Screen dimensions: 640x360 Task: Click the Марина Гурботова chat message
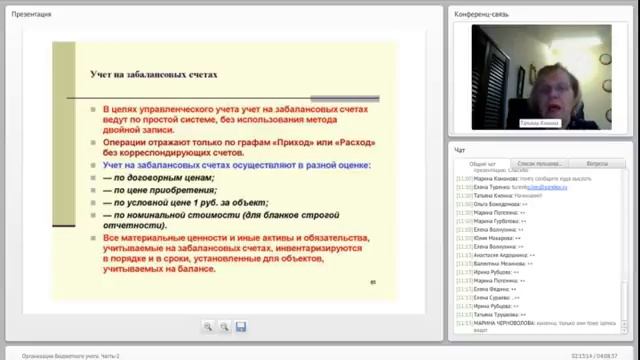[491, 221]
